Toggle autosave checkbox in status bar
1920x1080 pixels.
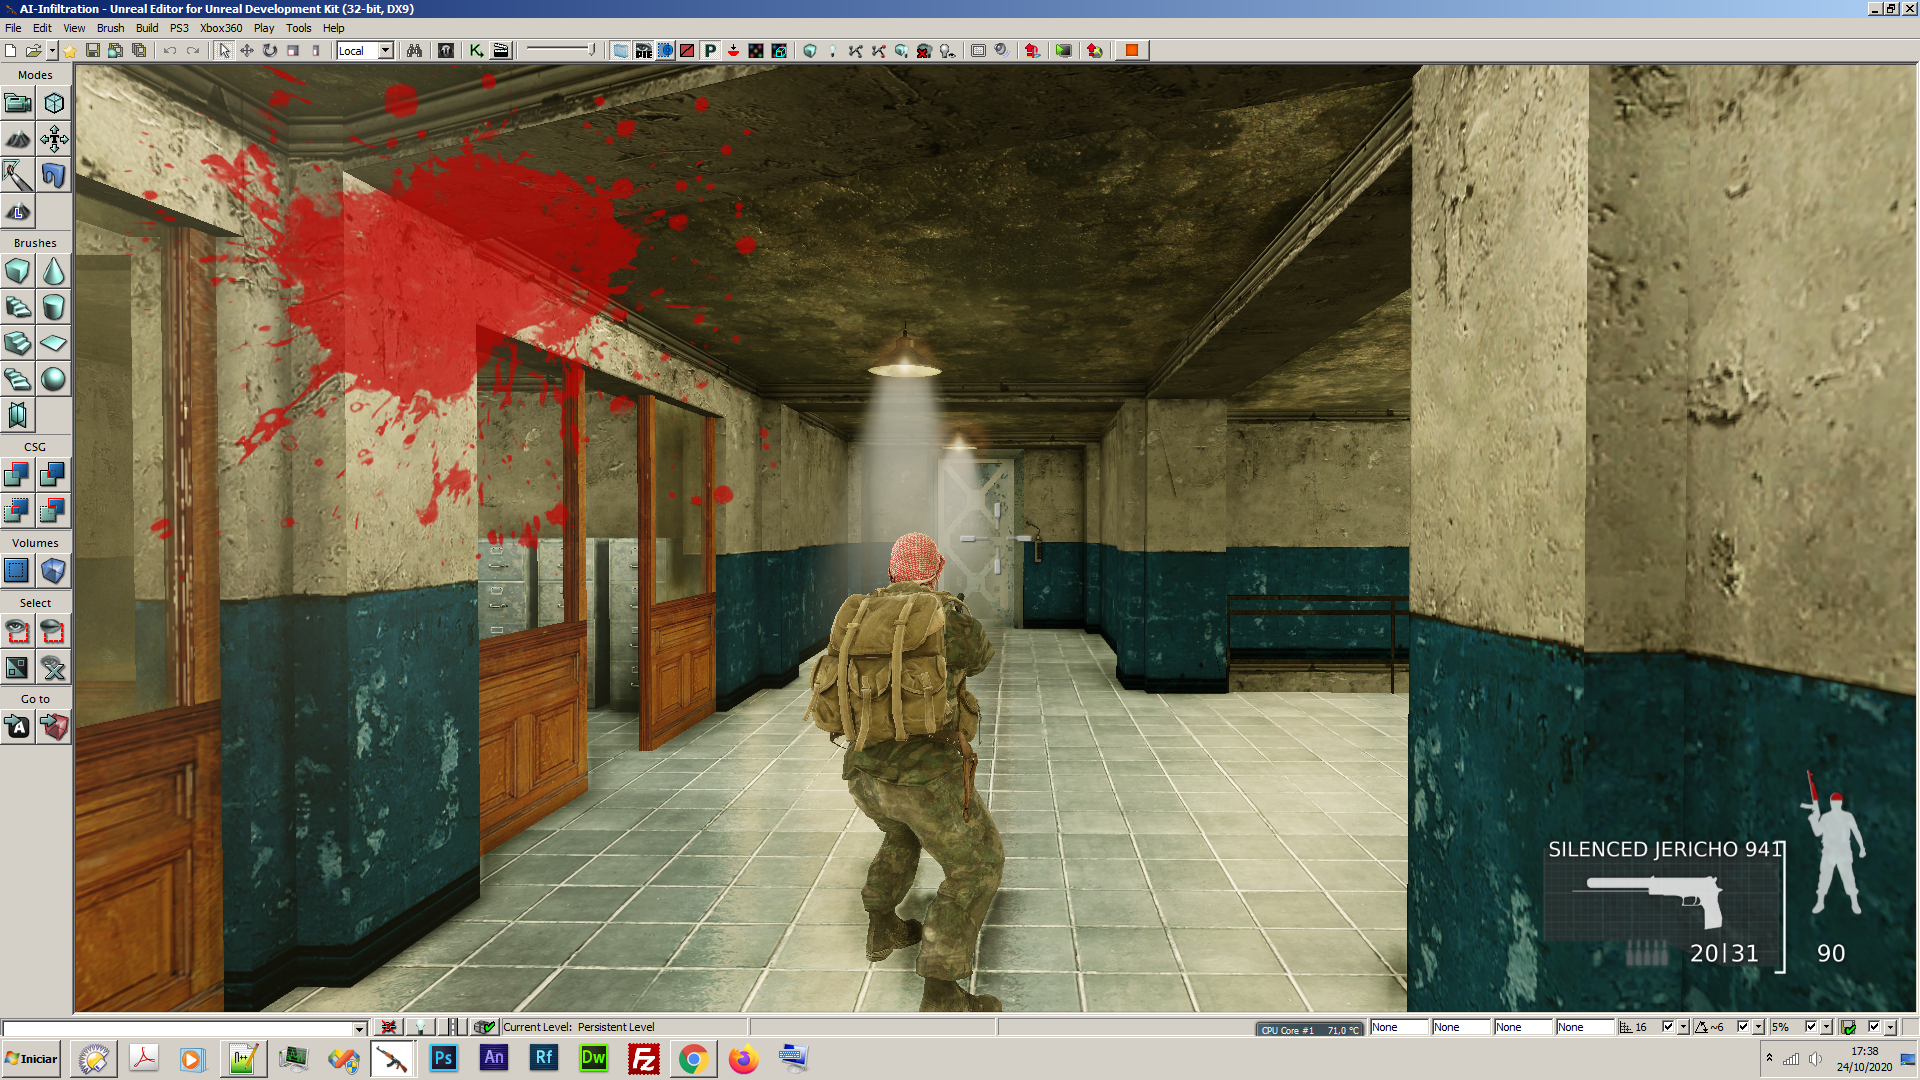point(1874,1027)
